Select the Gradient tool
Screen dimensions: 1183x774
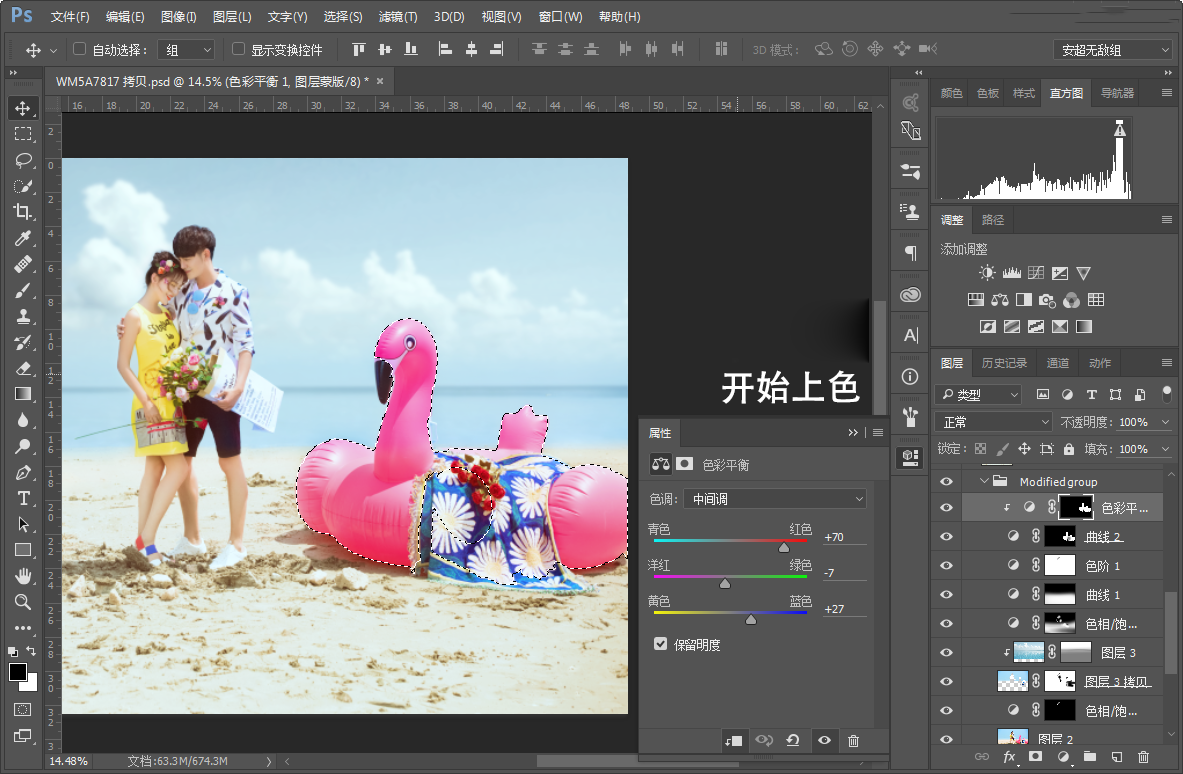coord(23,394)
